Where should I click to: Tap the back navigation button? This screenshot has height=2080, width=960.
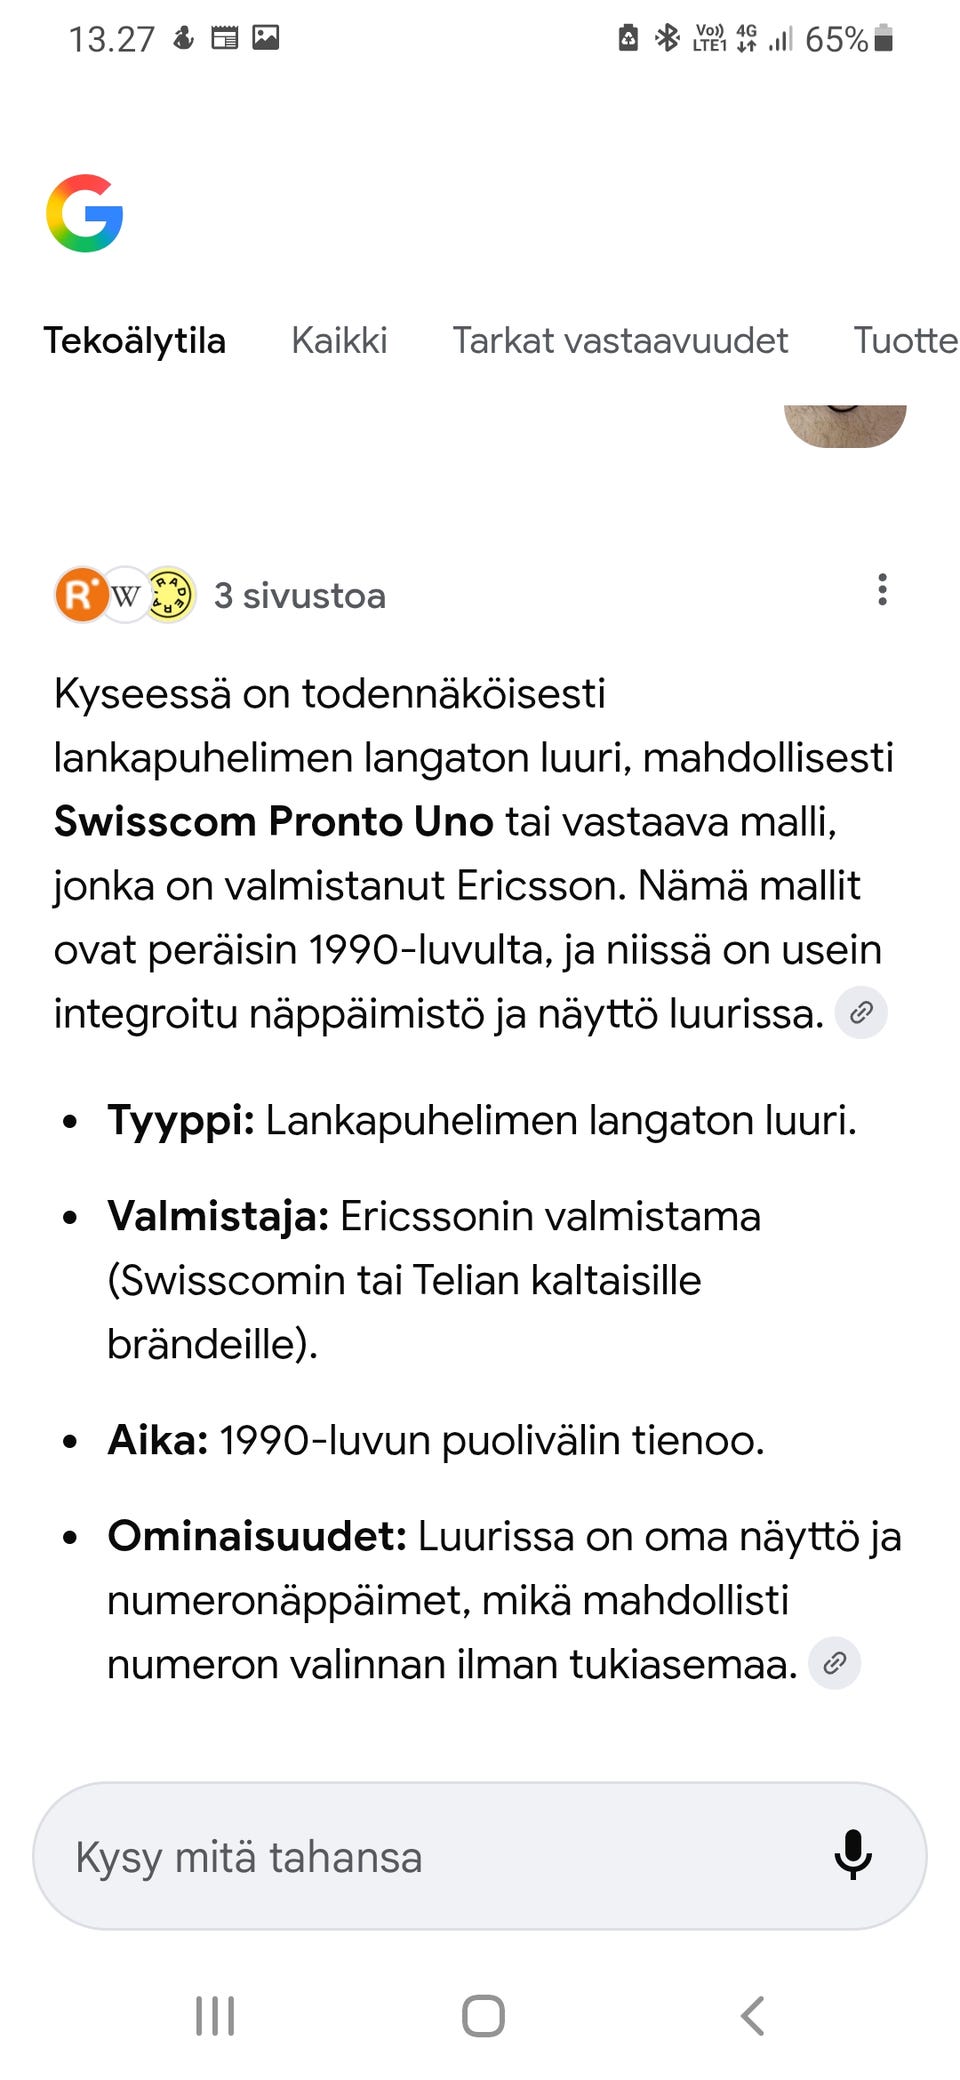(x=752, y=2016)
